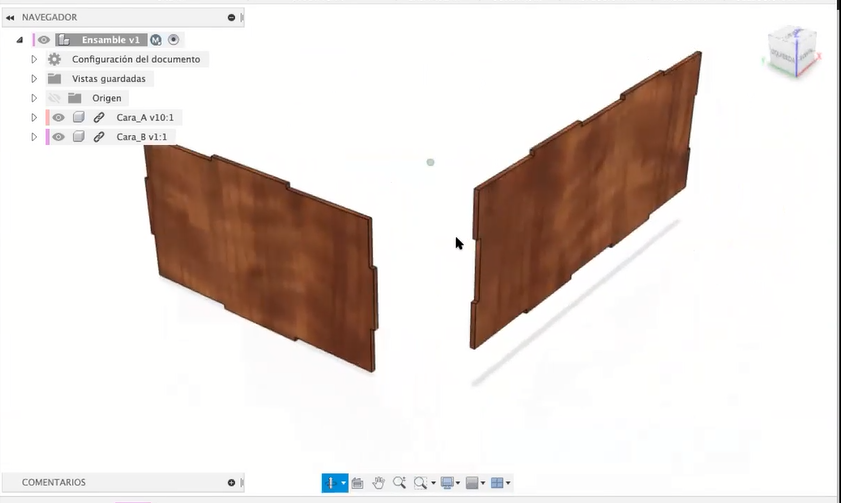The image size is (841, 503).
Task: Expand the Origen folder
Action: 34,98
